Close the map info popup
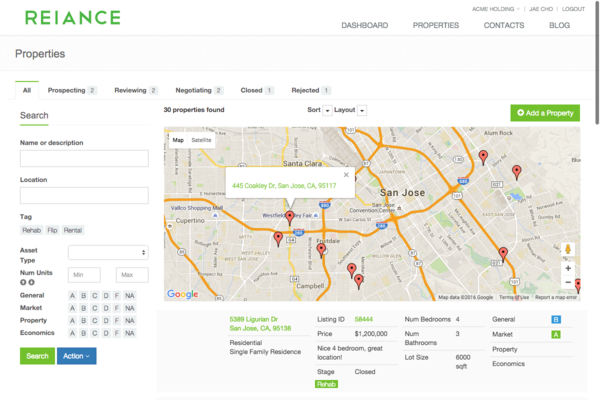 point(346,174)
